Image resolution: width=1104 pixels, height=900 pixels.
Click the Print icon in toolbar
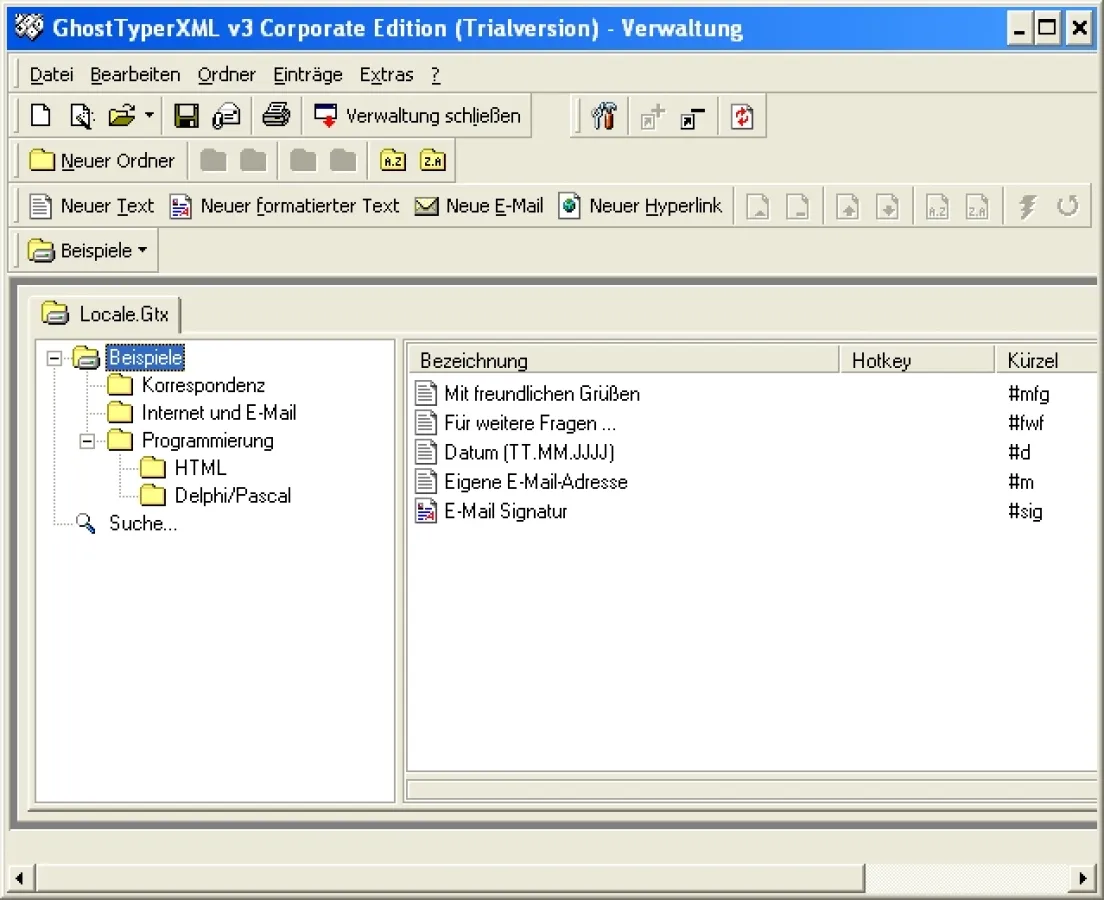[276, 116]
